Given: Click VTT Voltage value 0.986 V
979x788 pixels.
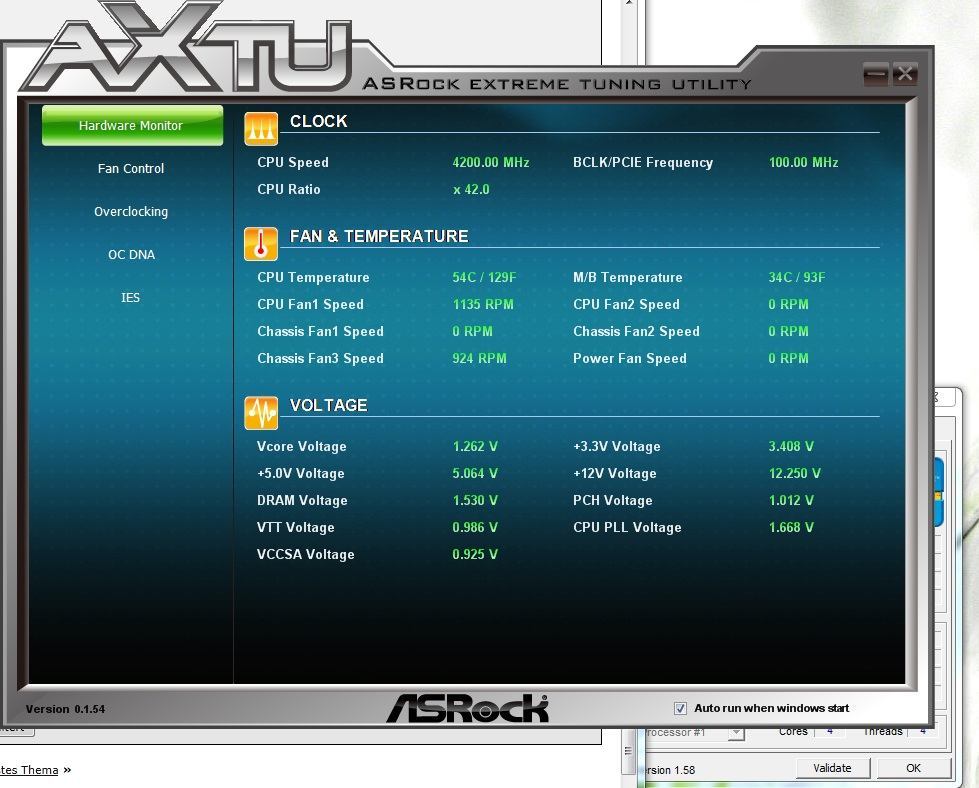Looking at the screenshot, I should pos(475,527).
